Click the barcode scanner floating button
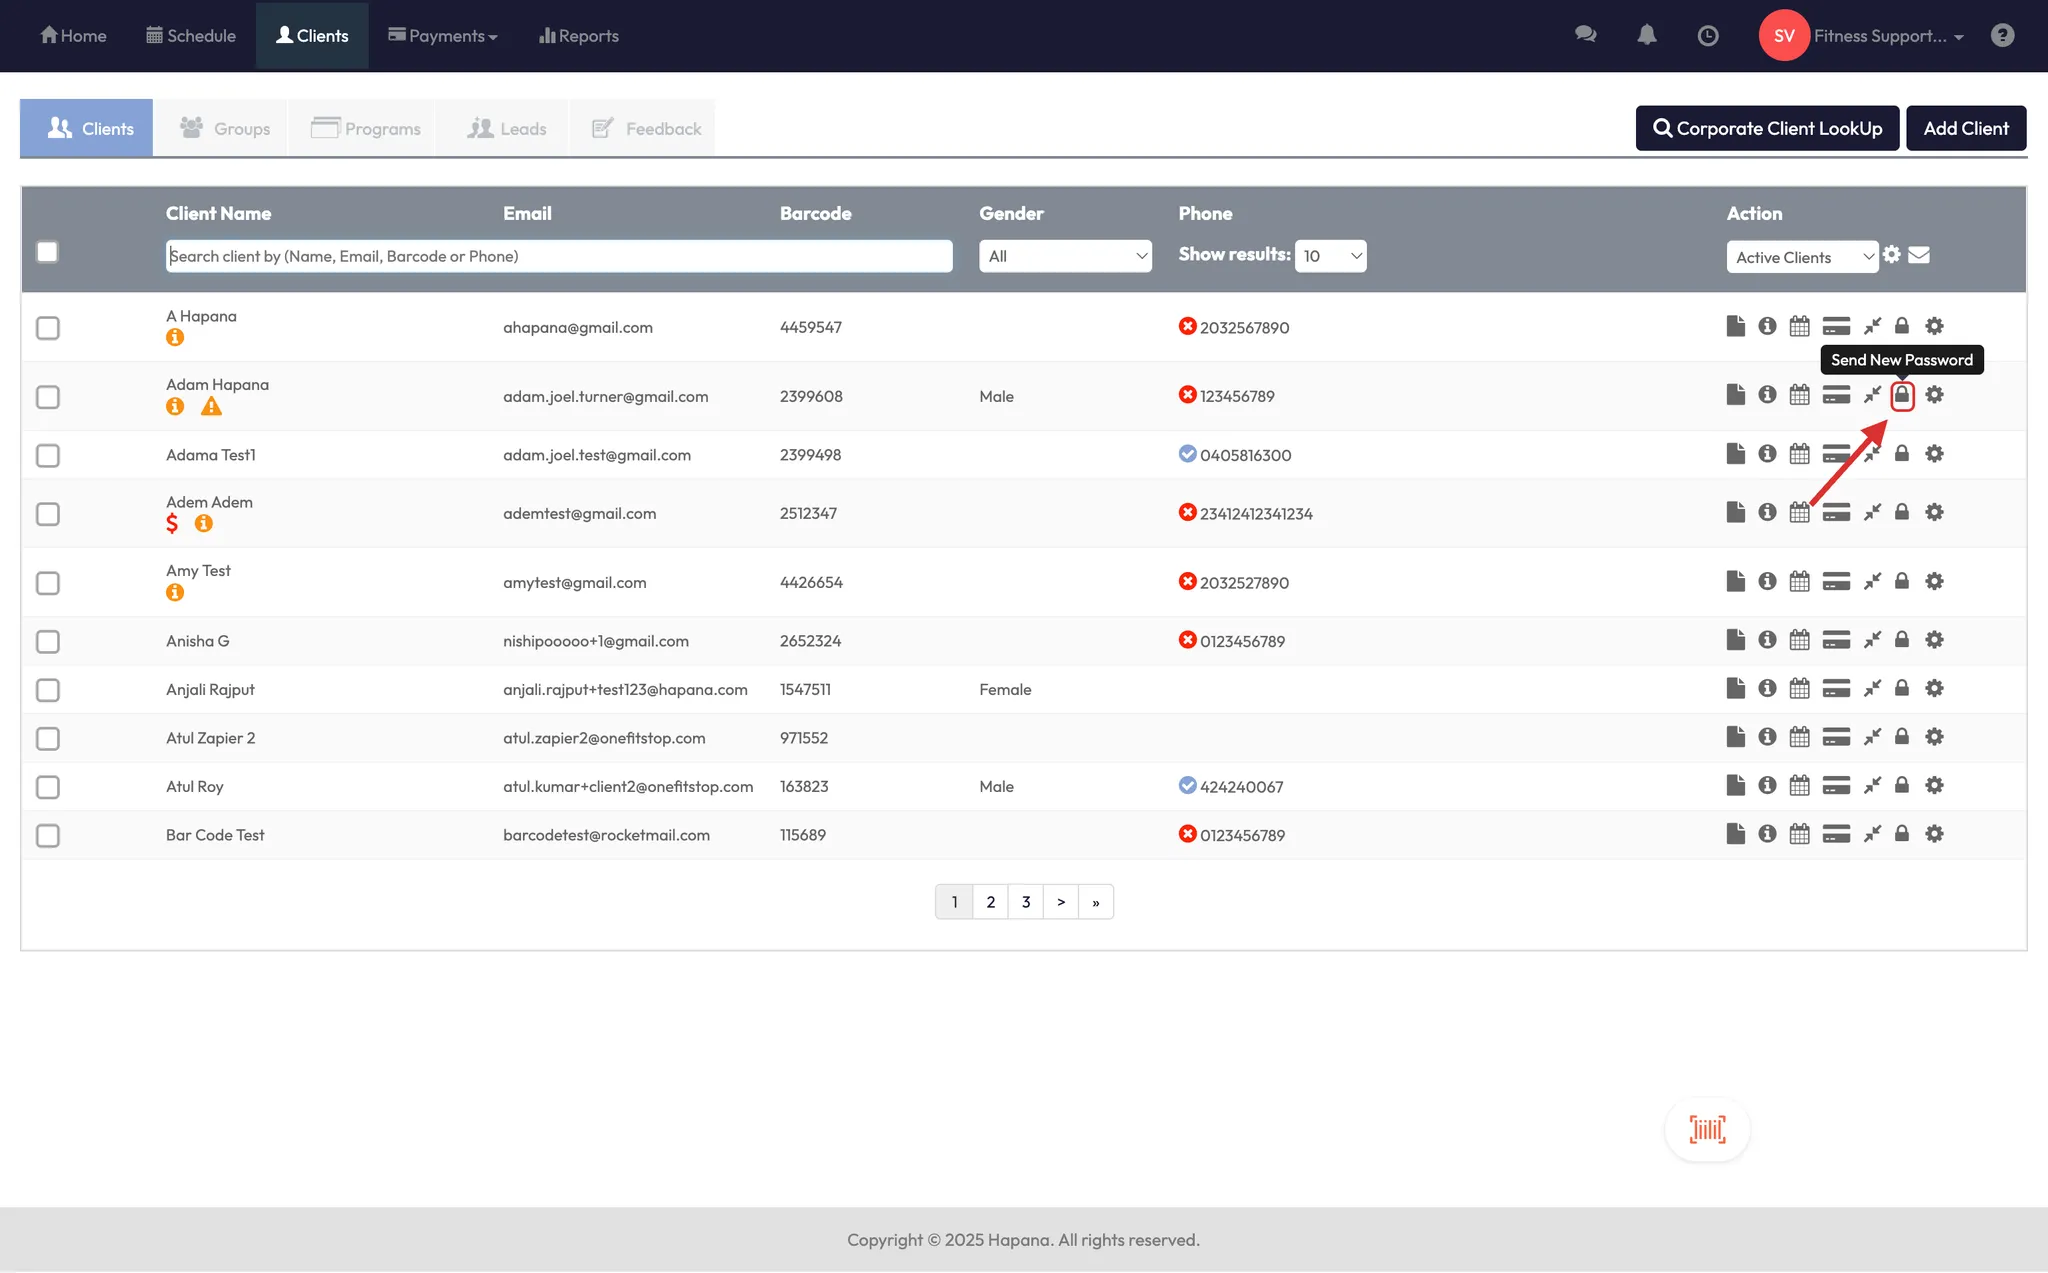 pos(1707,1130)
